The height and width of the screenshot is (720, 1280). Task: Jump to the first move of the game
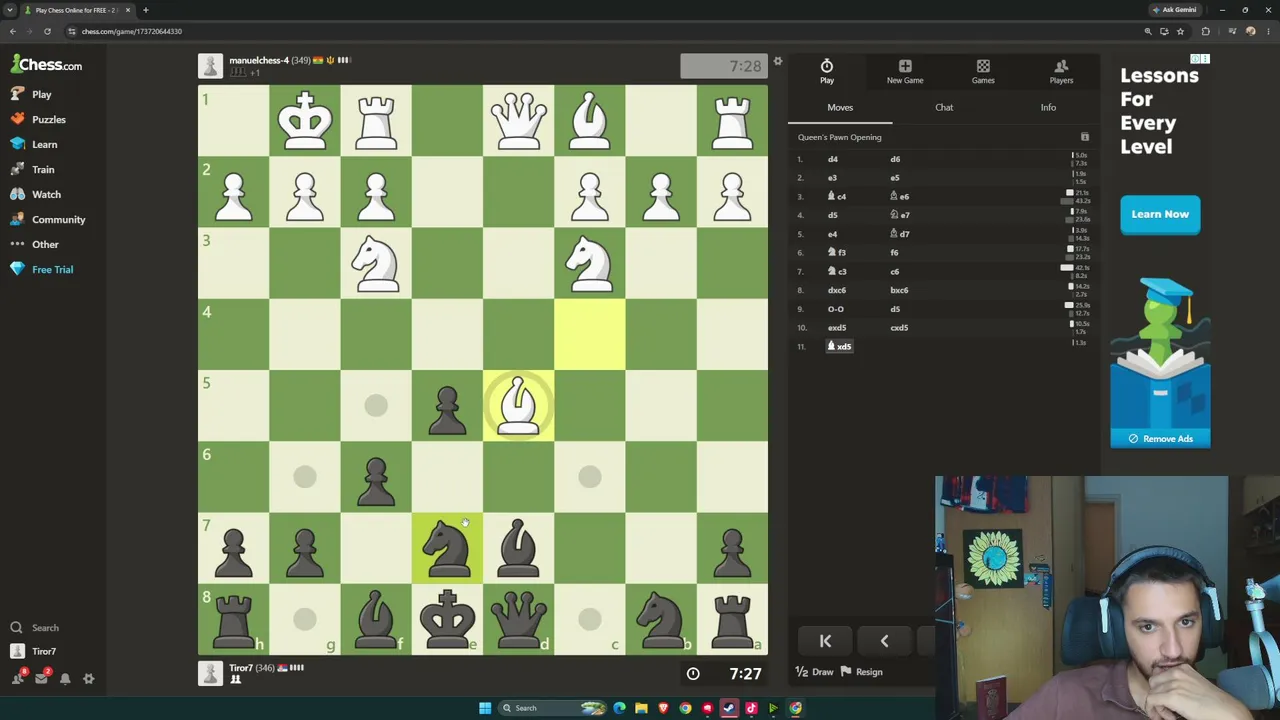coord(825,641)
